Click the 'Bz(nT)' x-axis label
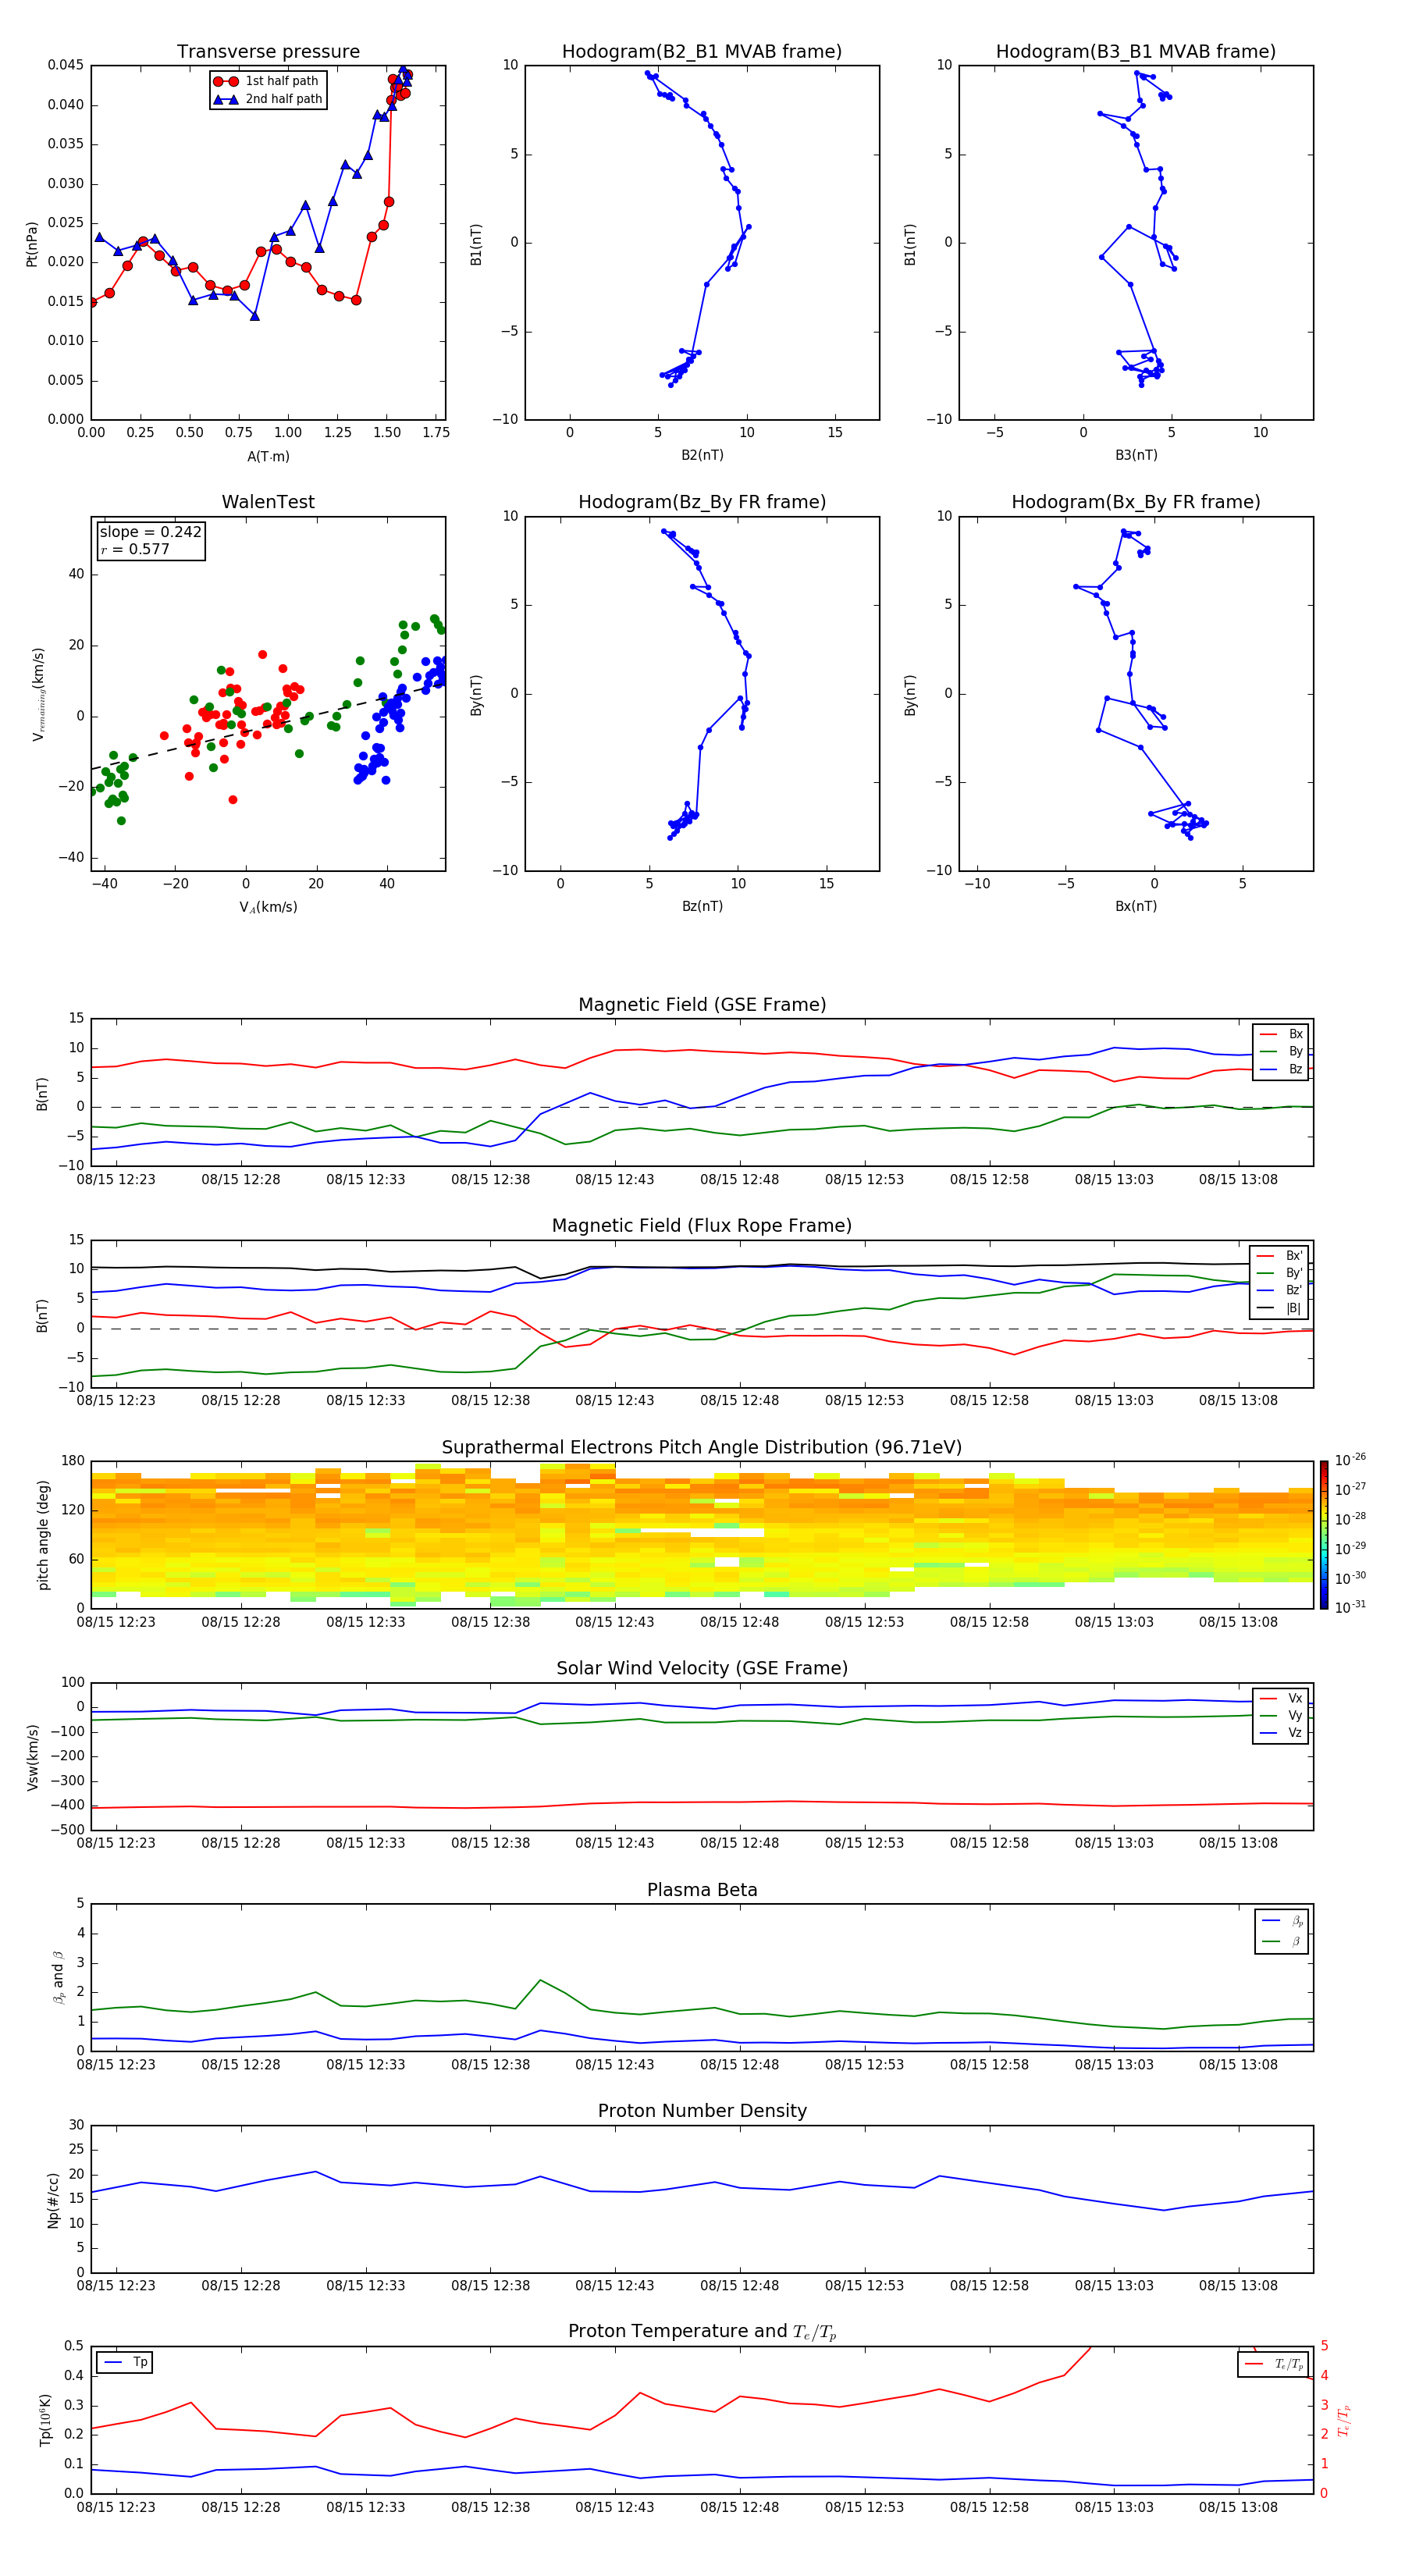Screen dimensions: 1405x2576 click(x=702, y=906)
